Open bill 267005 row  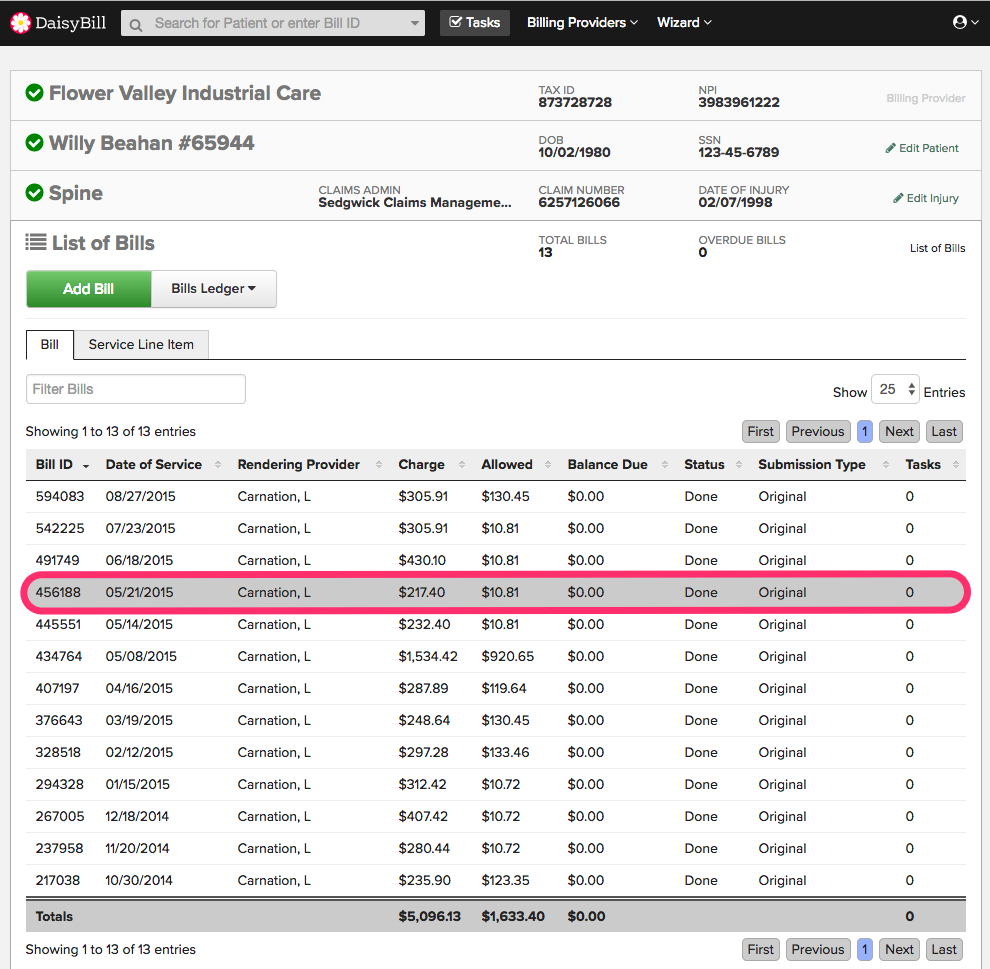click(496, 816)
